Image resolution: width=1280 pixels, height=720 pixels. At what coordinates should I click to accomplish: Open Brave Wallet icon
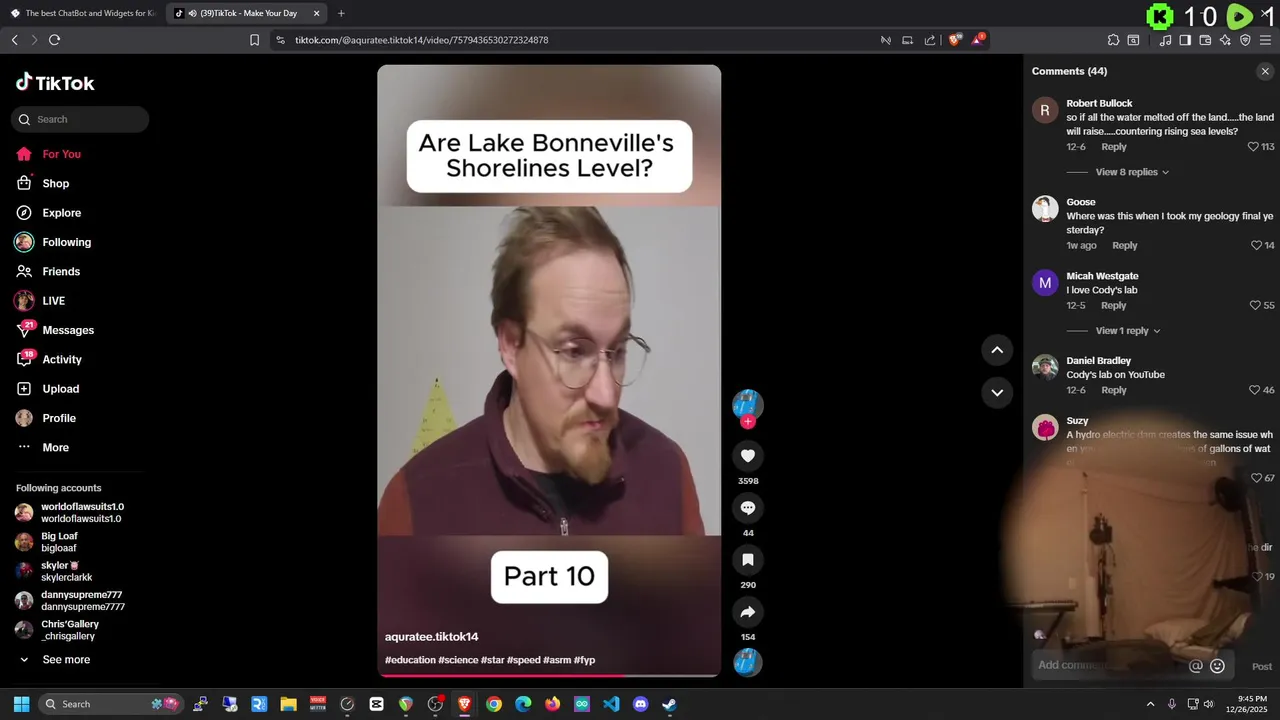(x=1205, y=40)
